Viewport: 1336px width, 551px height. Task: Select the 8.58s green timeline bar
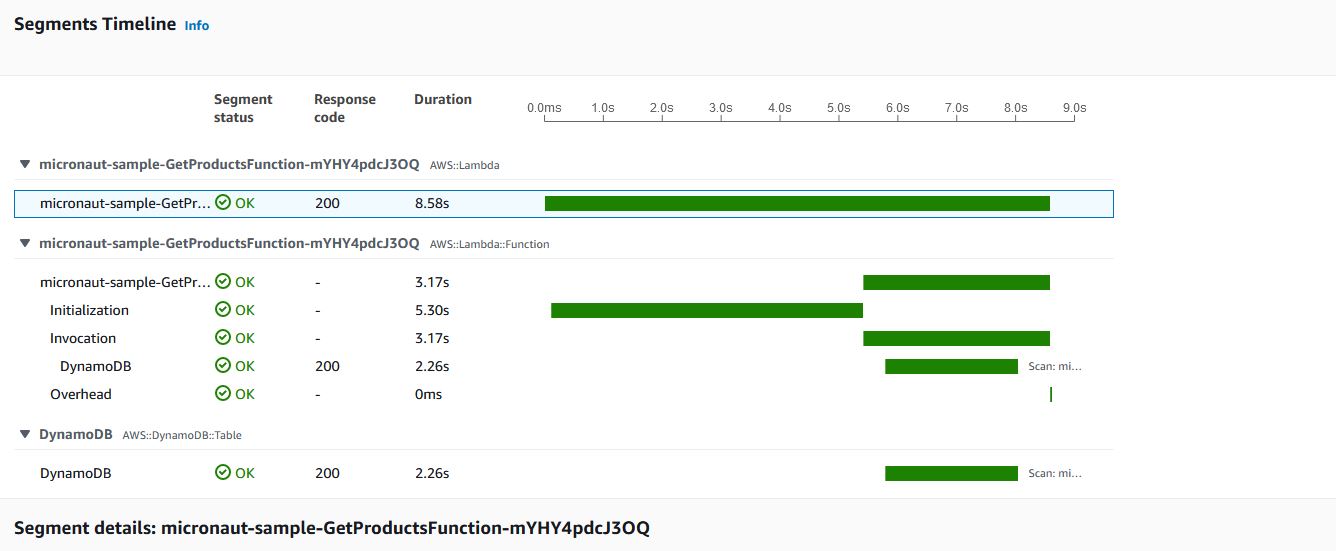[x=797, y=203]
